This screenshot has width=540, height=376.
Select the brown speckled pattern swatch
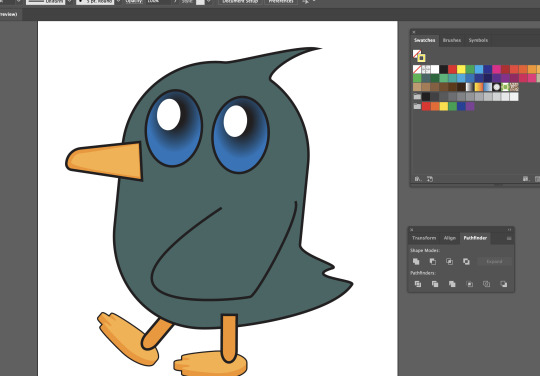click(x=514, y=87)
